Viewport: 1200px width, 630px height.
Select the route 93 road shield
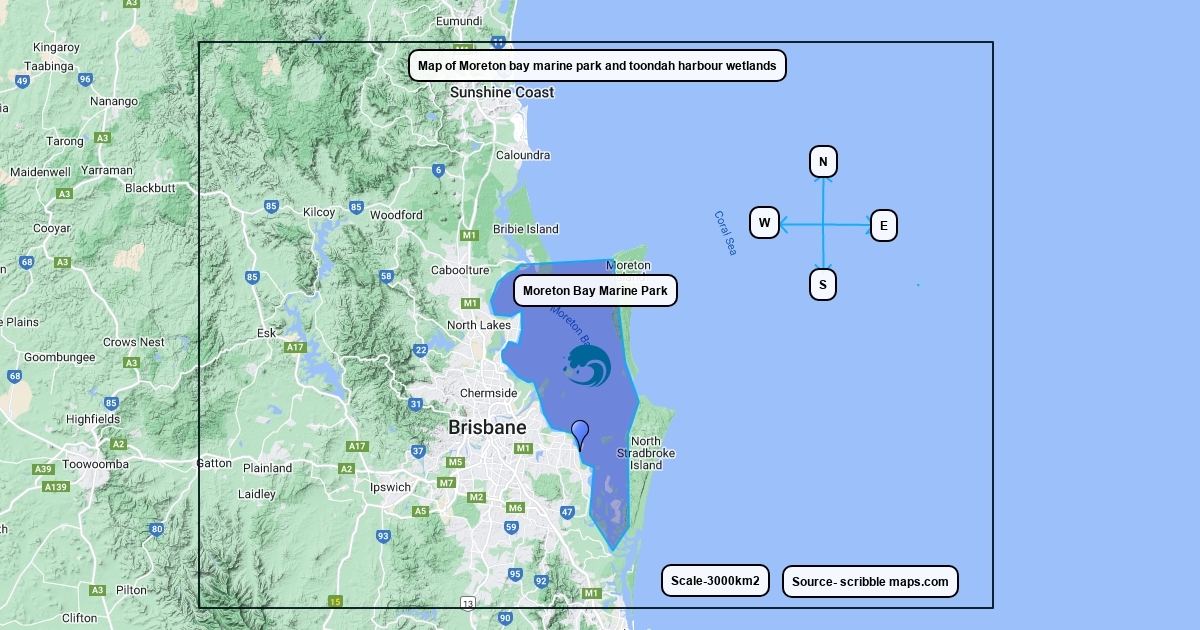pyautogui.click(x=383, y=536)
